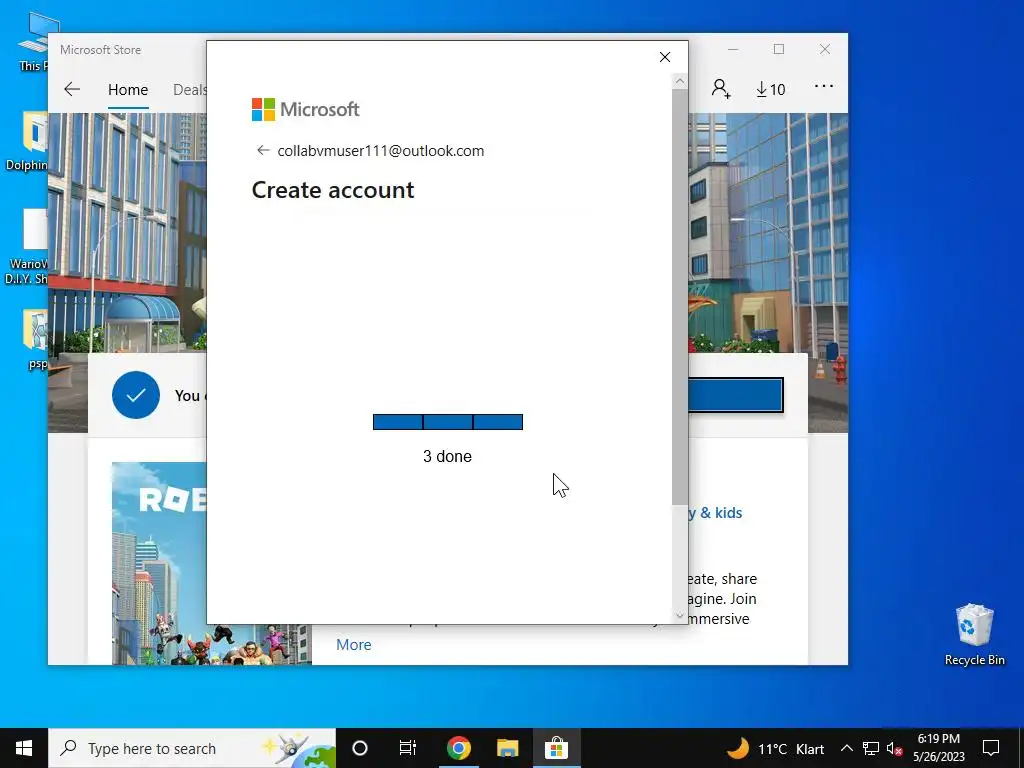
Task: Open the See more (three dots) menu in Store
Action: click(x=824, y=87)
